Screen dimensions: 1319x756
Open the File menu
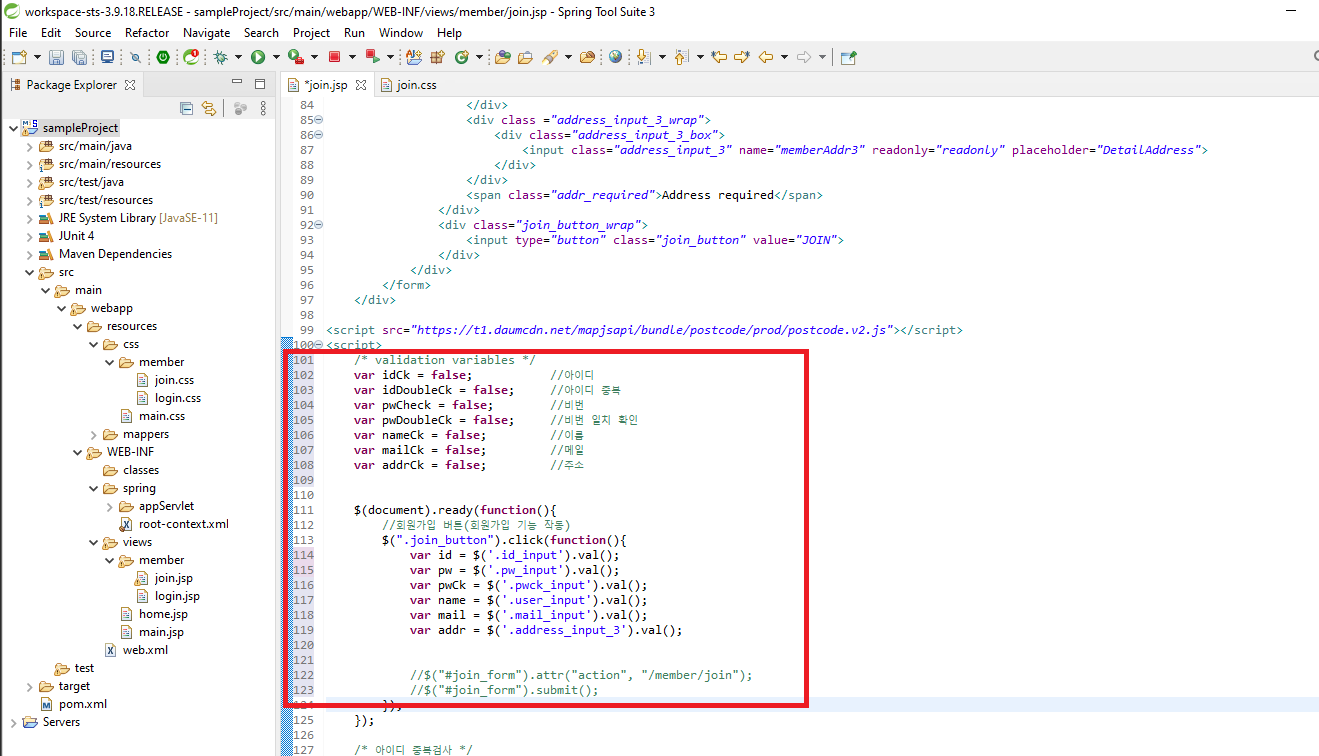[x=18, y=32]
